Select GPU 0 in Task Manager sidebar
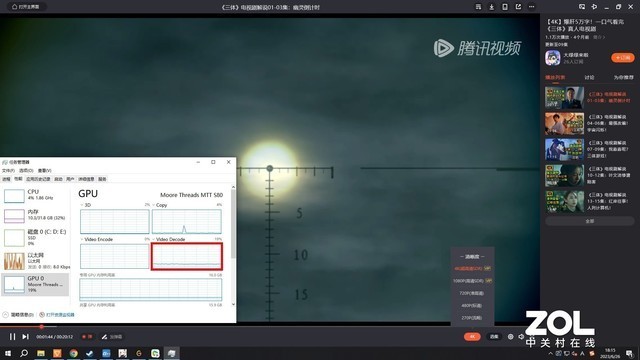 pos(35,284)
